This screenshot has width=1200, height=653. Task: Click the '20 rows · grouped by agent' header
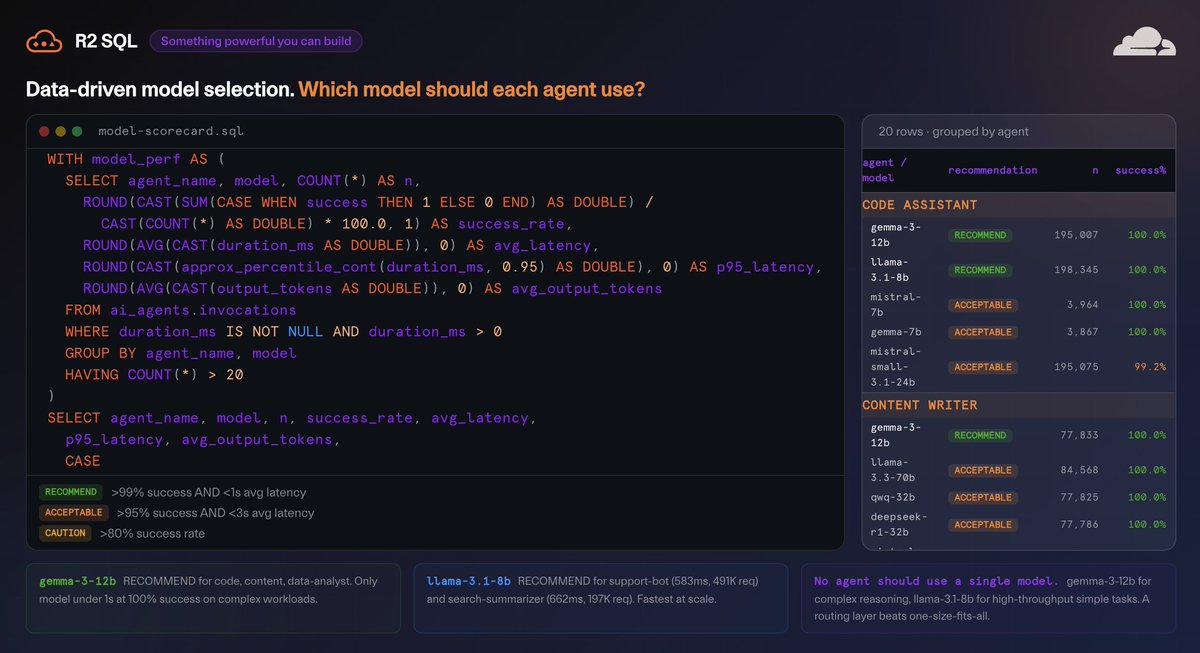[x=954, y=131]
